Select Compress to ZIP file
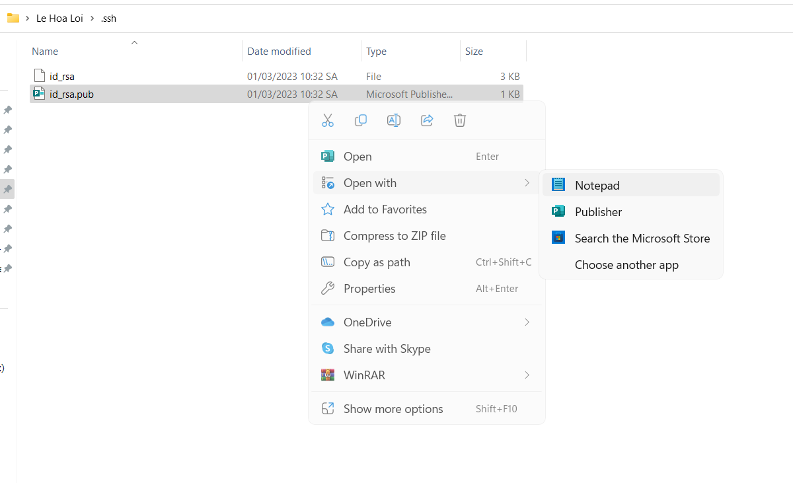Screen dimensions: 793x483 (x=394, y=236)
